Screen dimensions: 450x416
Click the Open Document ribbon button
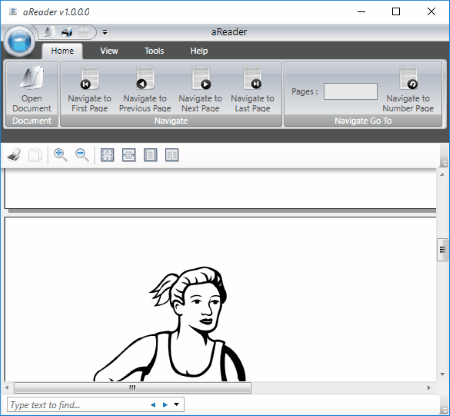click(32, 89)
